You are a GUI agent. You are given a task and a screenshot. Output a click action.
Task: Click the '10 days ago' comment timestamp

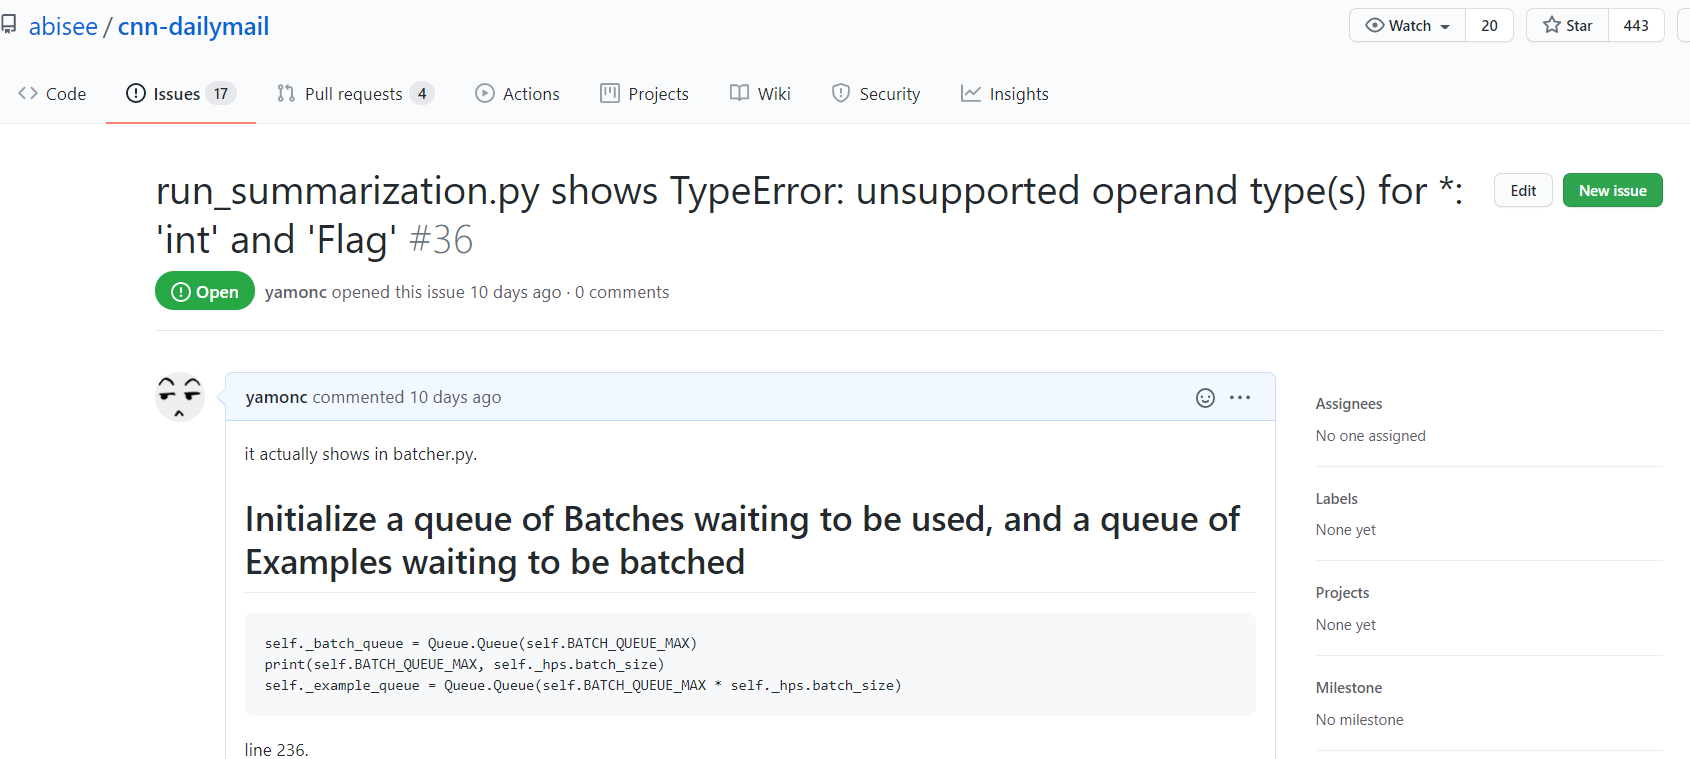coord(455,397)
